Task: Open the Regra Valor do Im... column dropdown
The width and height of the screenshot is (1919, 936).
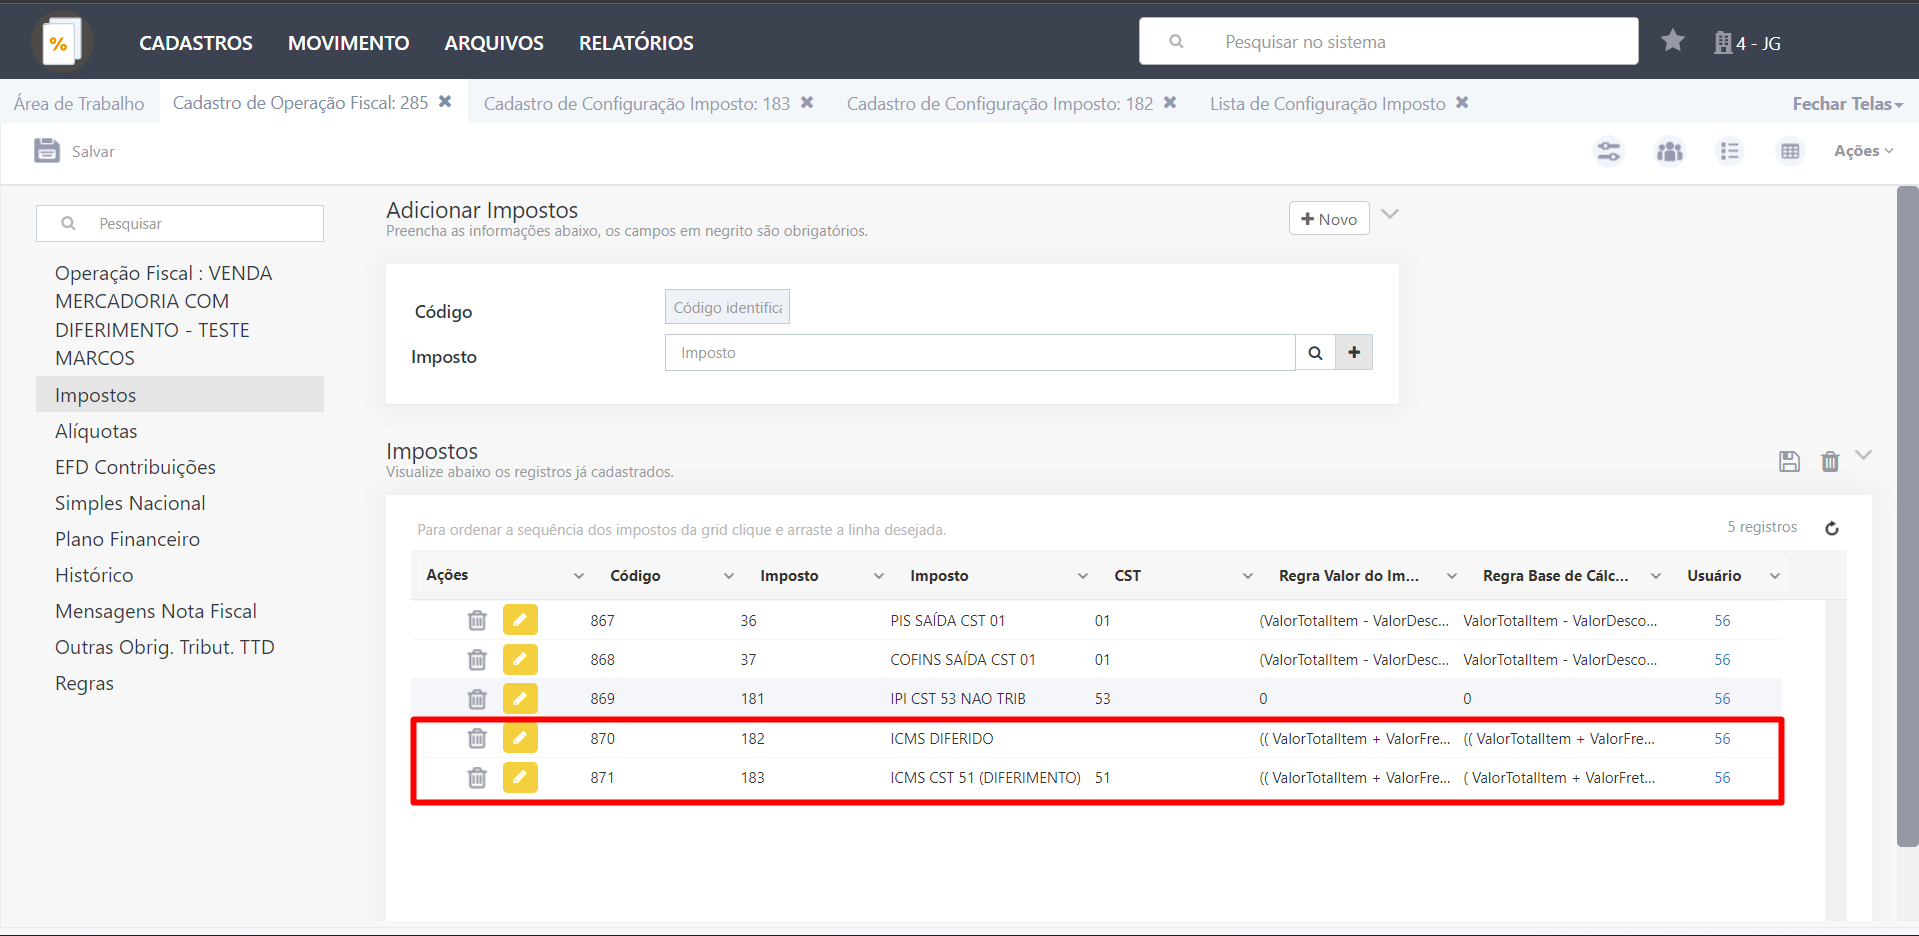Action: (x=1452, y=576)
